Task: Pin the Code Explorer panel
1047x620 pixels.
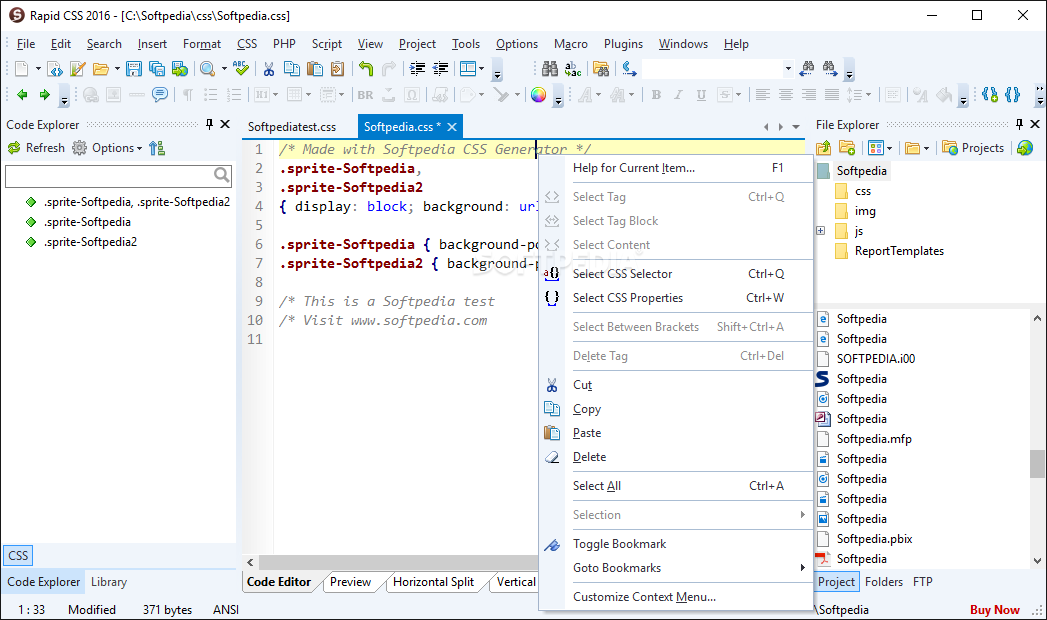Action: coord(210,124)
